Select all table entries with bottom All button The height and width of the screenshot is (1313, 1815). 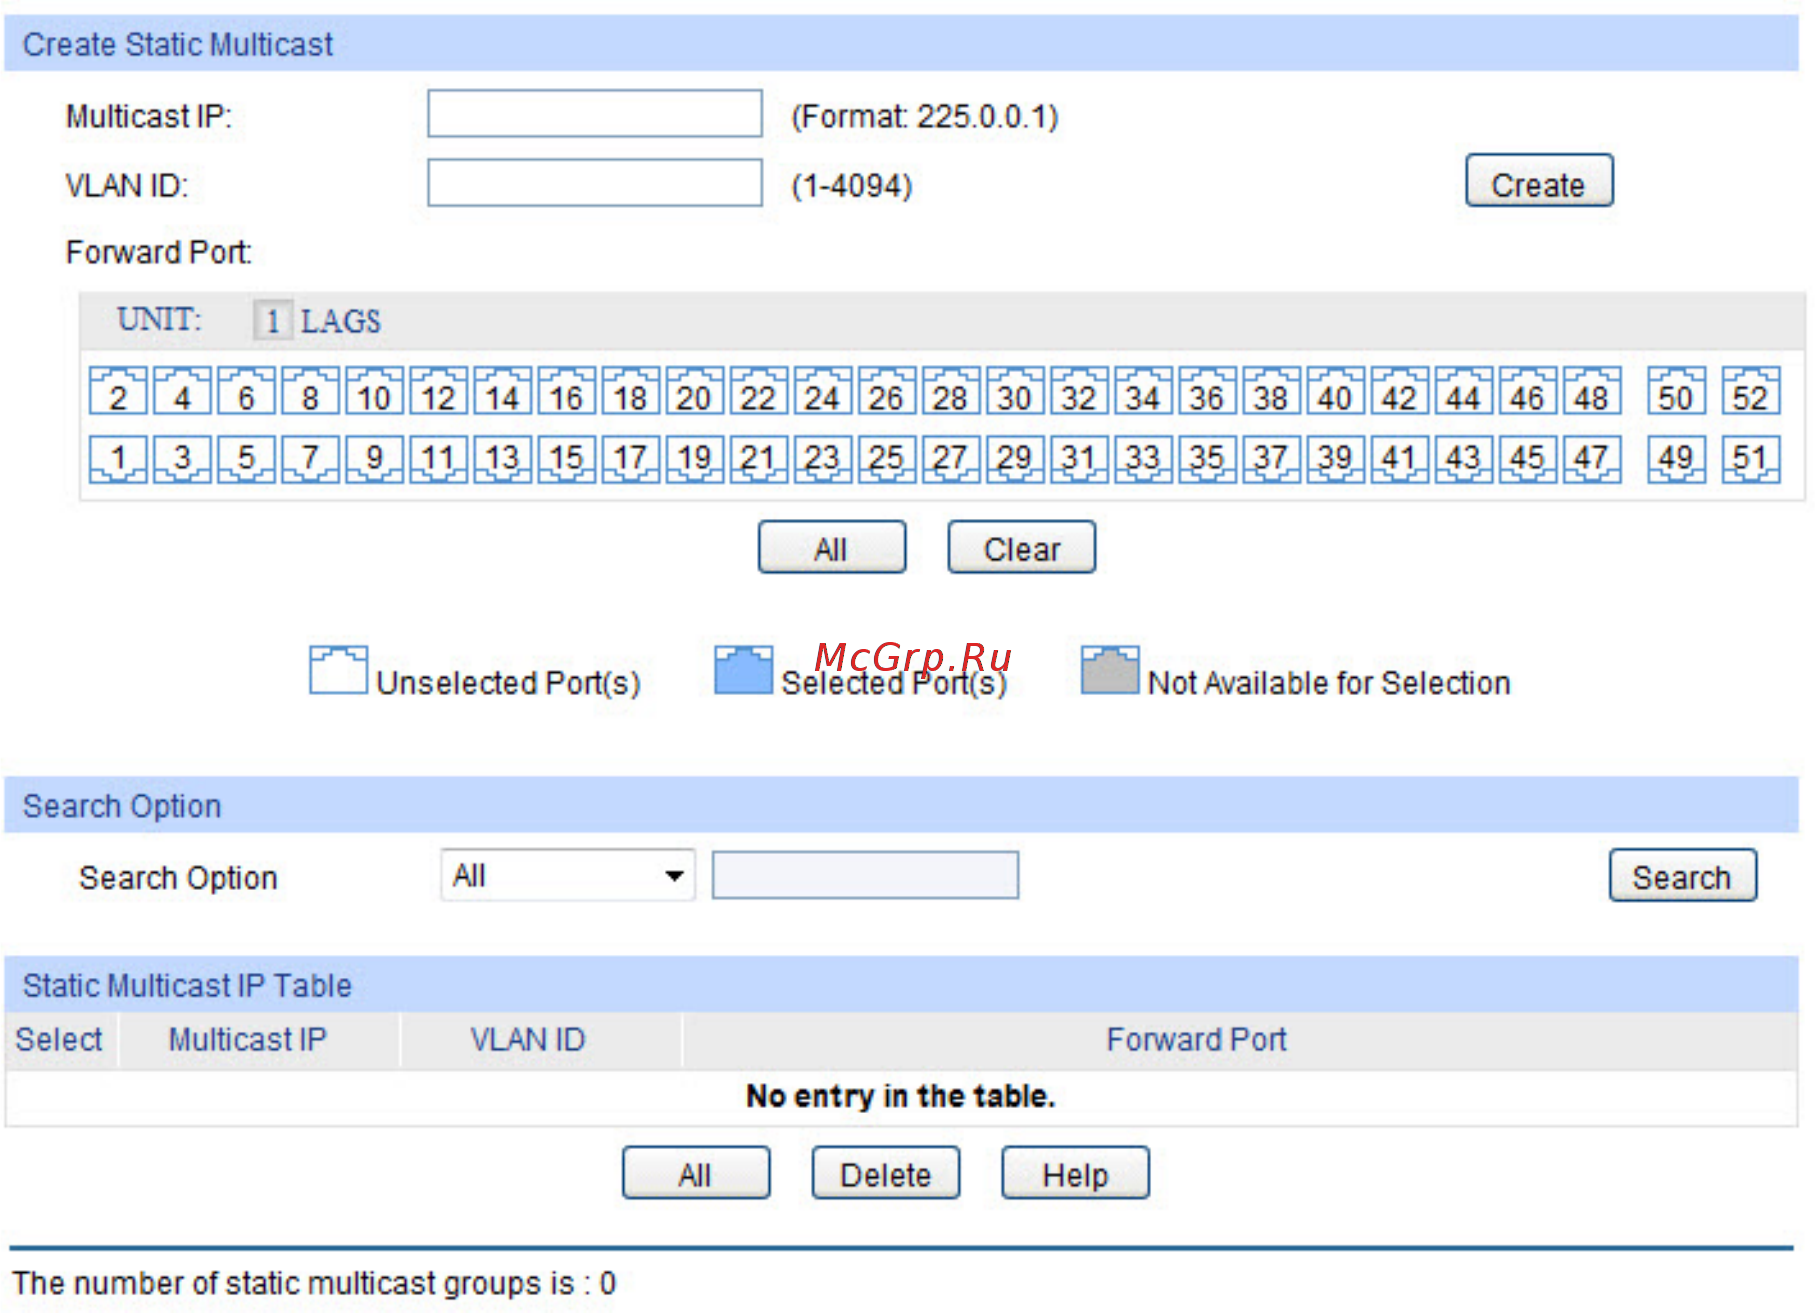(x=696, y=1173)
